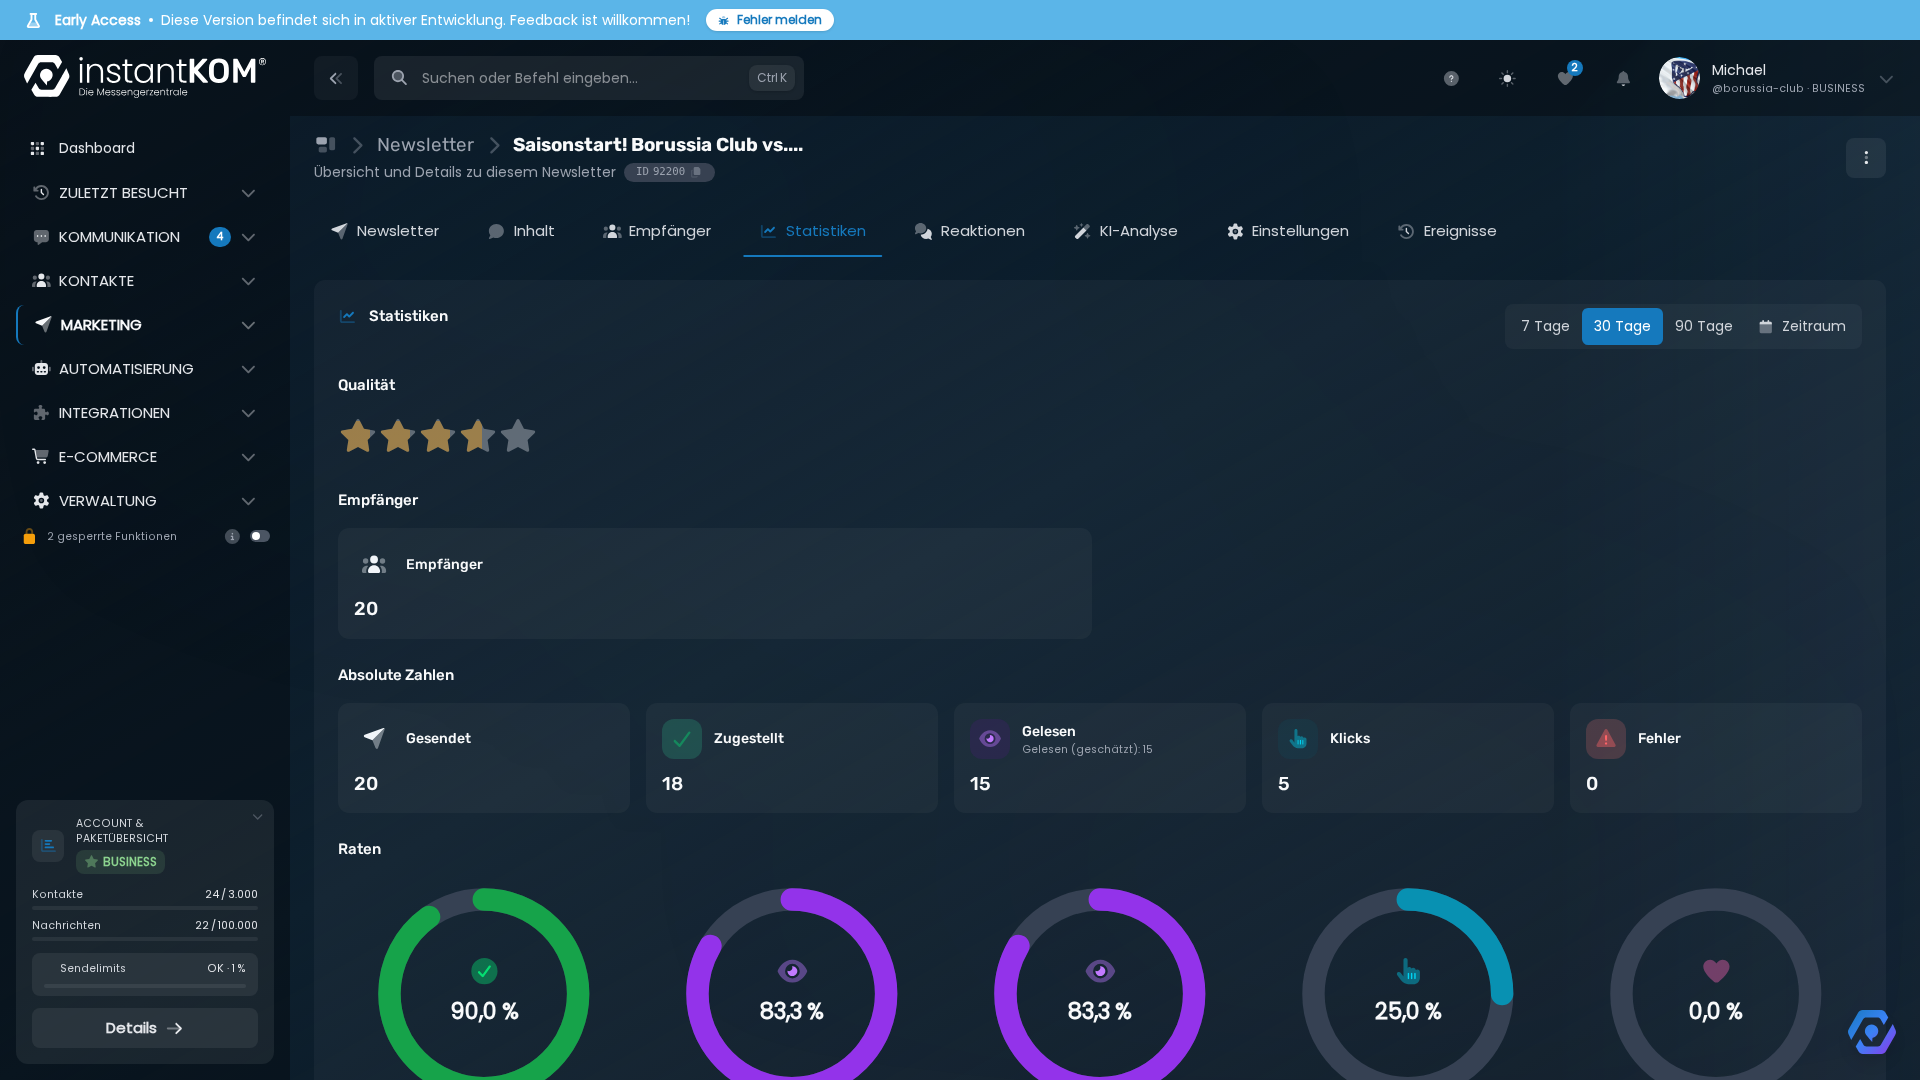Screen dimensions: 1920x1080
Task: Select the 7 Tage time range
Action: [x=1545, y=326]
